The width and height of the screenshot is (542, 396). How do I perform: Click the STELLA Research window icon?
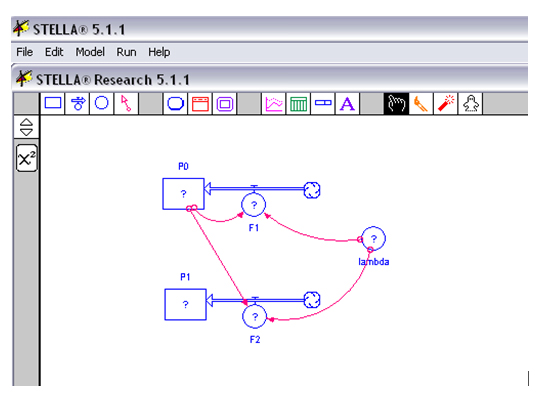coord(24,78)
